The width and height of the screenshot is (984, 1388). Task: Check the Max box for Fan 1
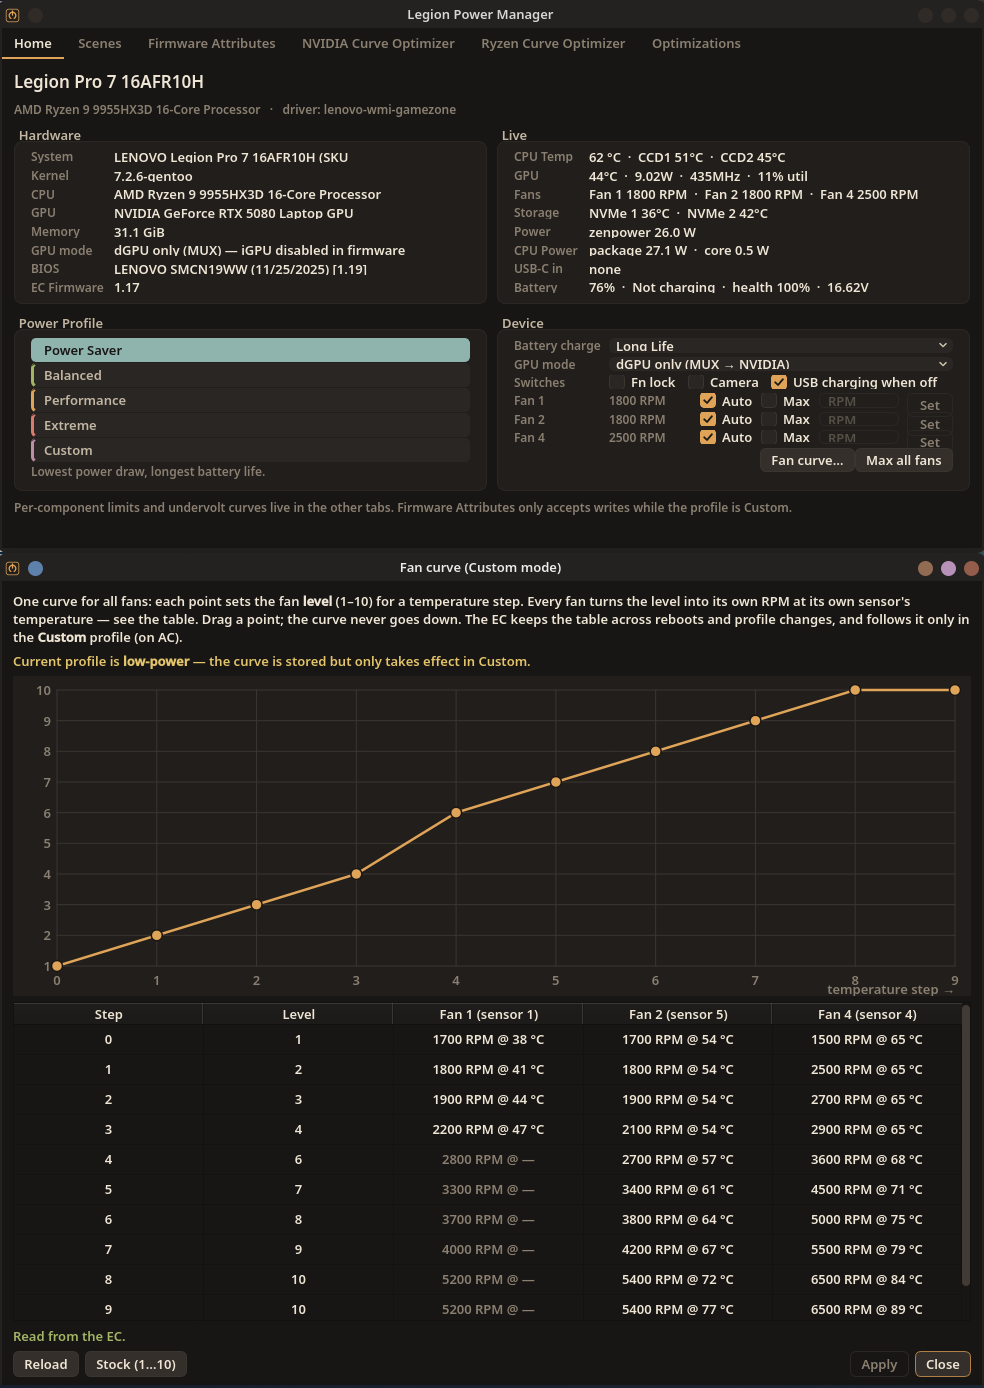[x=769, y=401]
